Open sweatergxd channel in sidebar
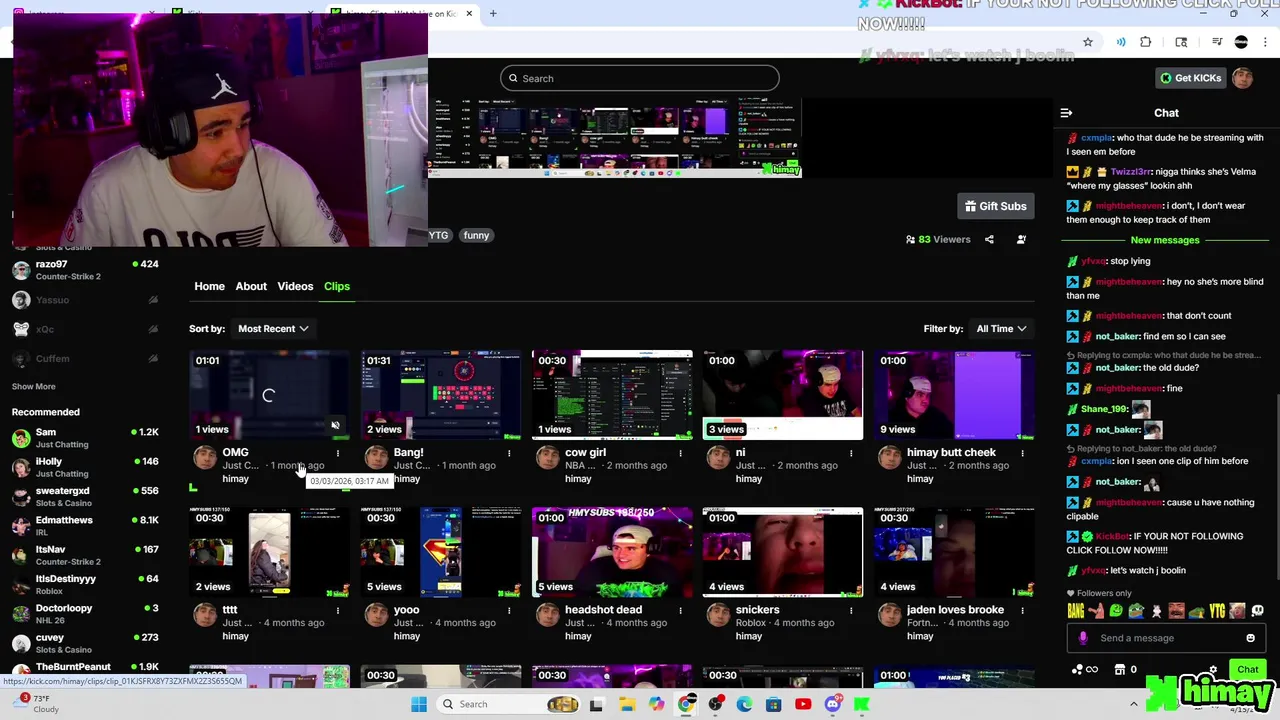The width and height of the screenshot is (1280, 720). click(x=85, y=496)
